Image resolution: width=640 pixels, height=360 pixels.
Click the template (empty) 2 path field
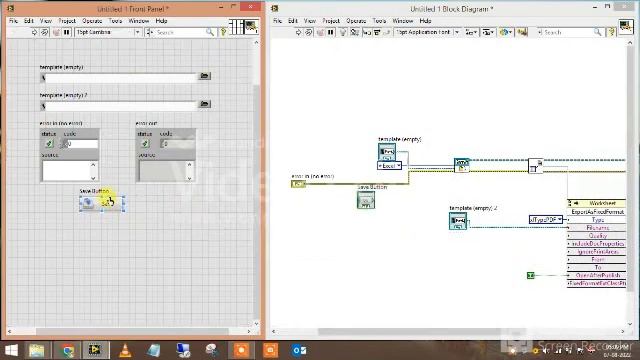pyautogui.click(x=121, y=106)
